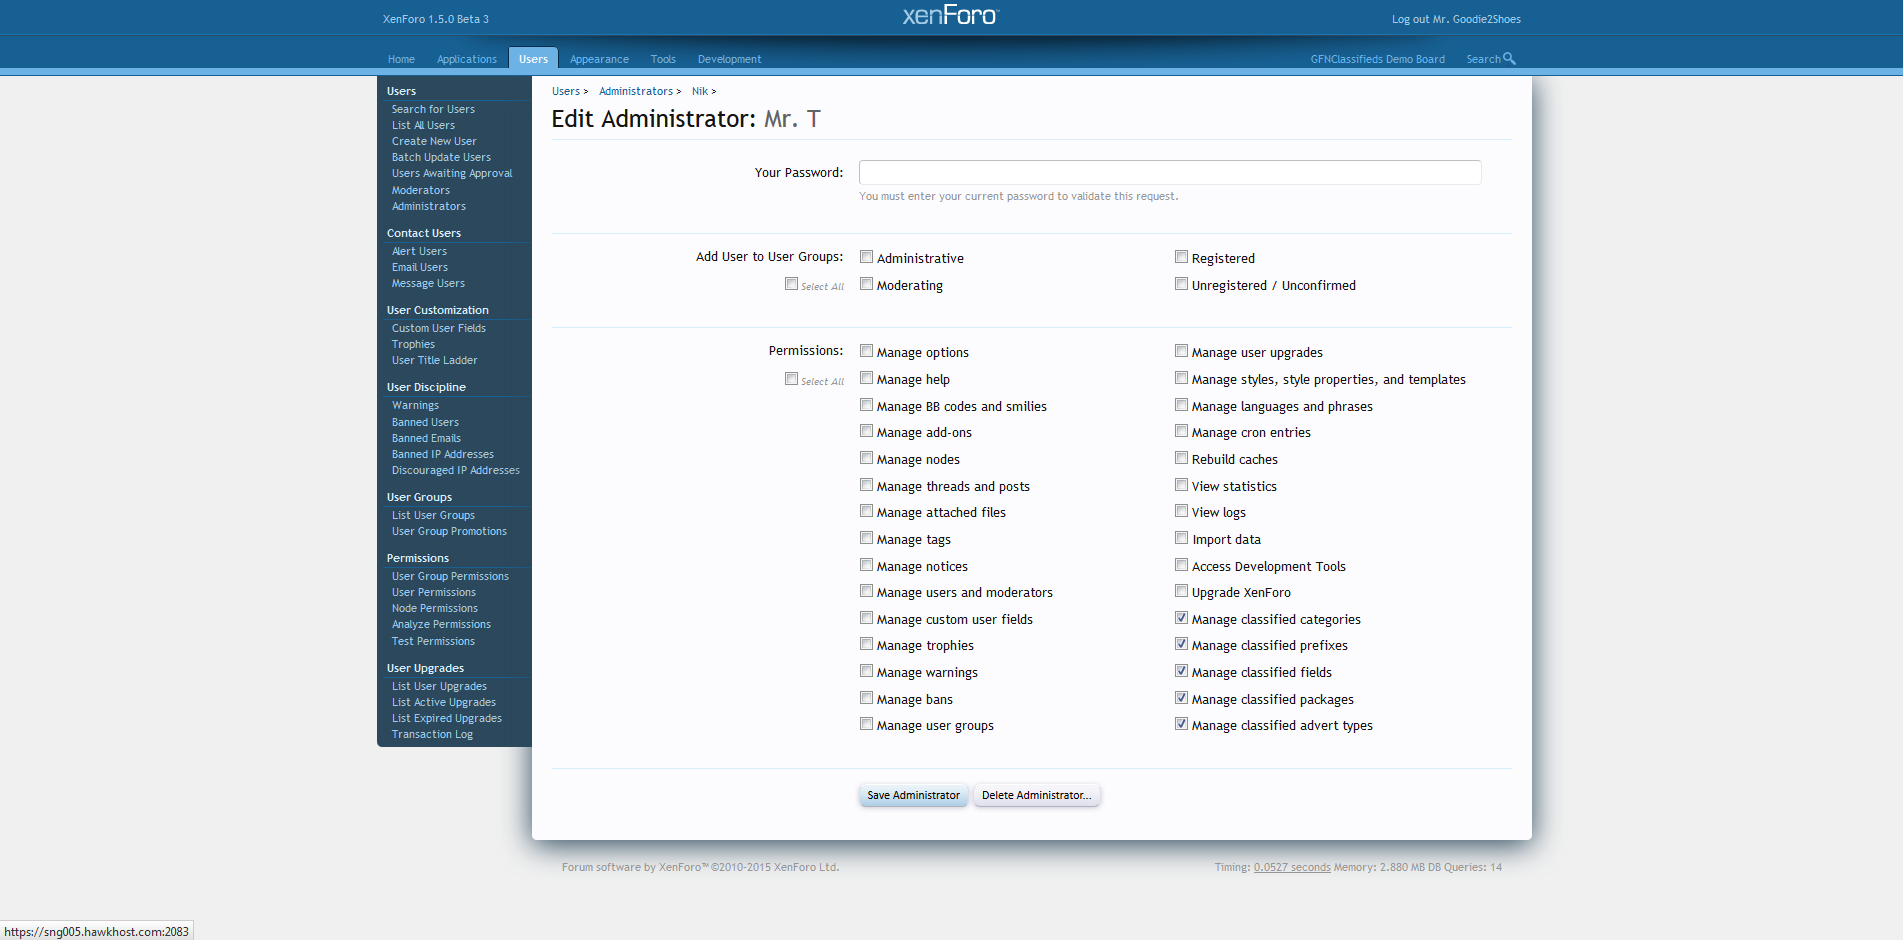Open User Group Promotions sidebar link

[449, 531]
